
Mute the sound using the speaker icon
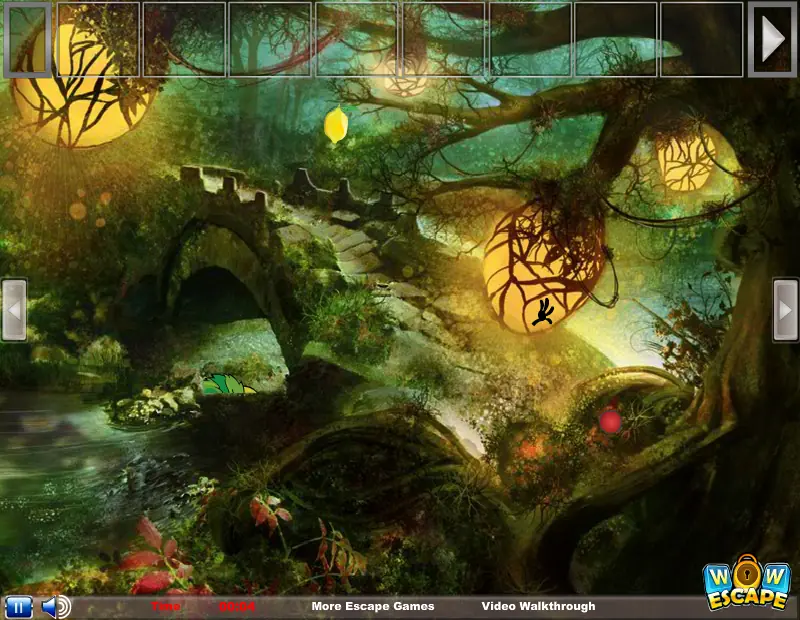pyautogui.click(x=56, y=607)
